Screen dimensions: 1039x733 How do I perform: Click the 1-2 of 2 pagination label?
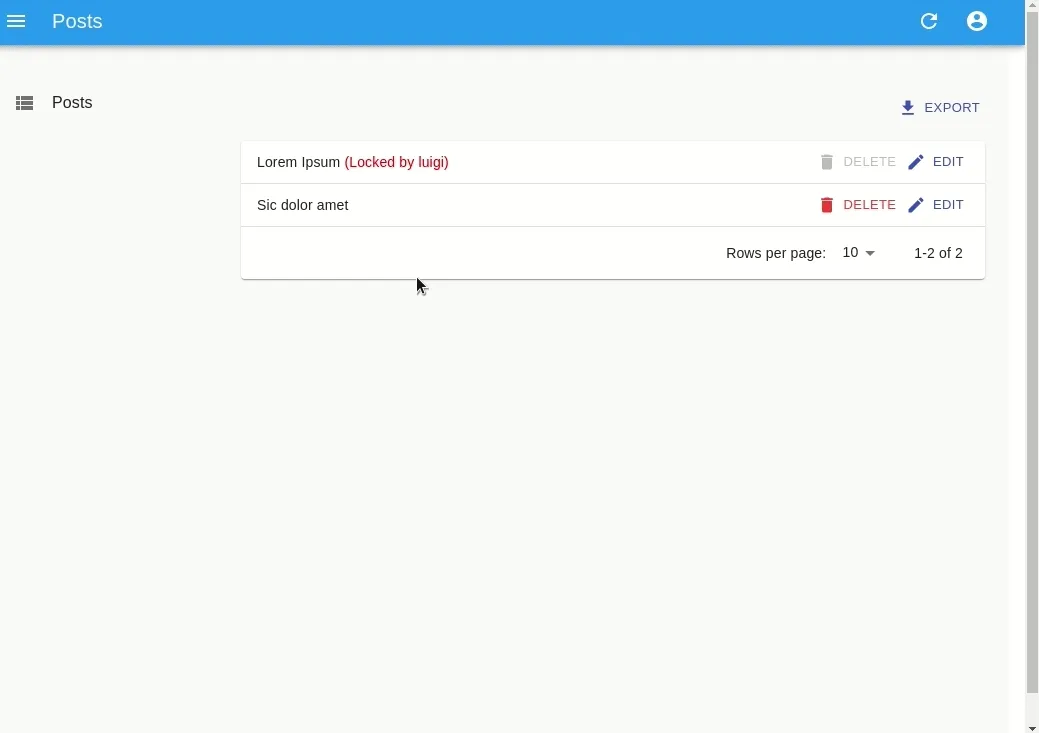(938, 253)
